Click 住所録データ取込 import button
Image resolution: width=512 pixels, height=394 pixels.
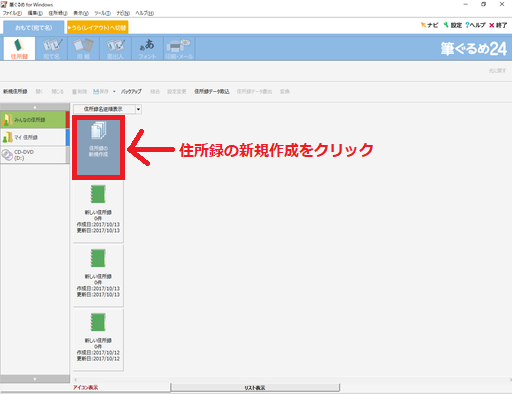[x=212, y=91]
